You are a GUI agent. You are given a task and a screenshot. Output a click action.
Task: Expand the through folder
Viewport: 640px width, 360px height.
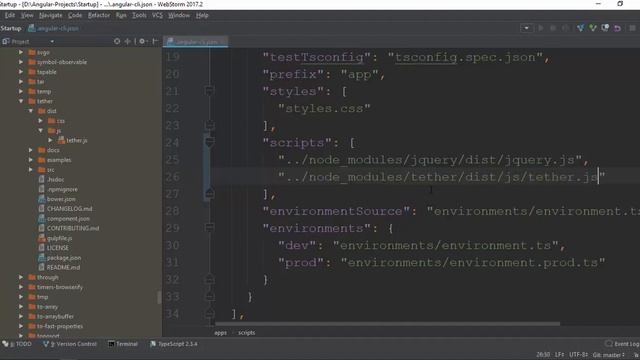21,278
